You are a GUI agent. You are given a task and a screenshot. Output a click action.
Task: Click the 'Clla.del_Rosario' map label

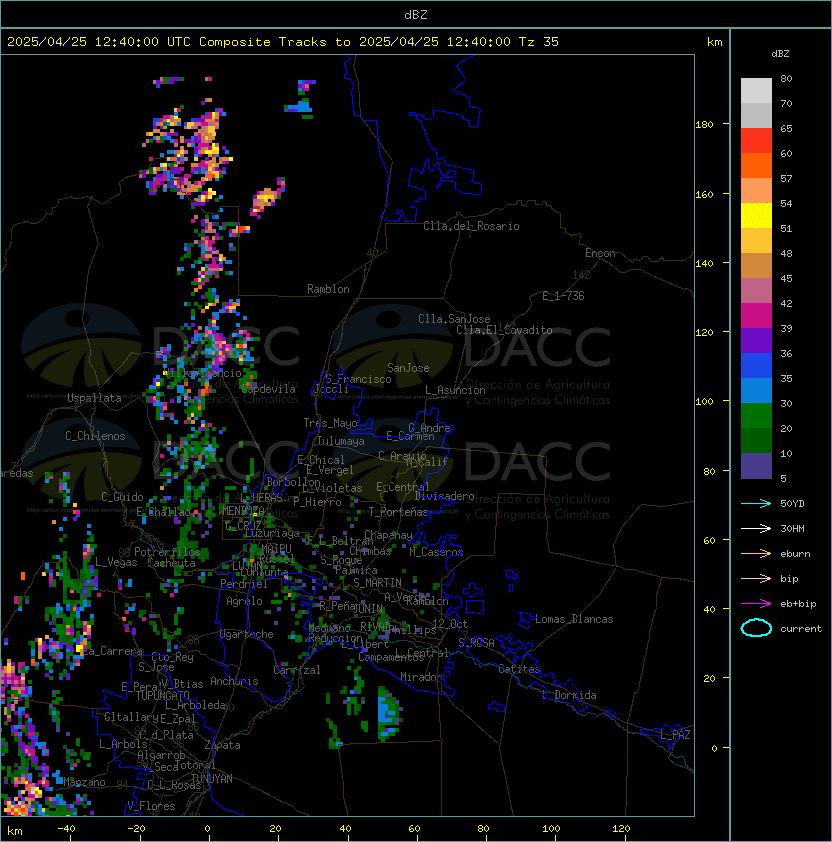471,226
